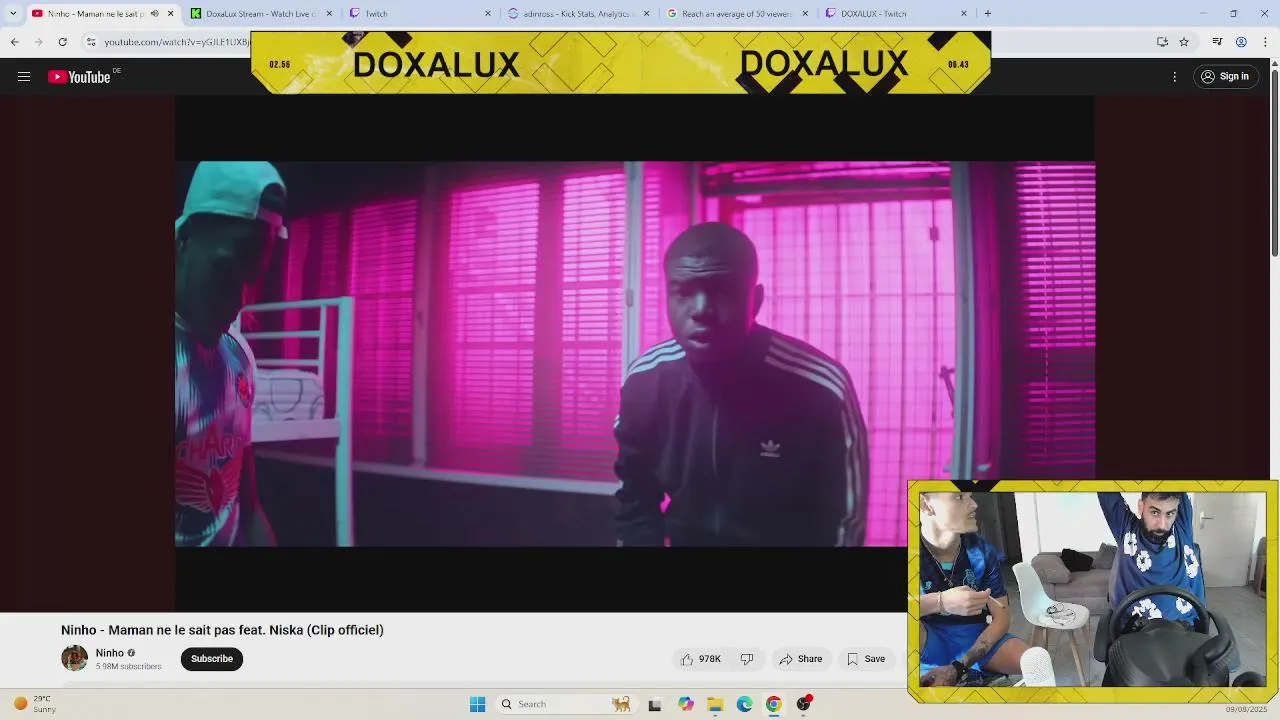Like the video (978K)
Image resolution: width=1280 pixels, height=720 pixels.
pos(700,659)
